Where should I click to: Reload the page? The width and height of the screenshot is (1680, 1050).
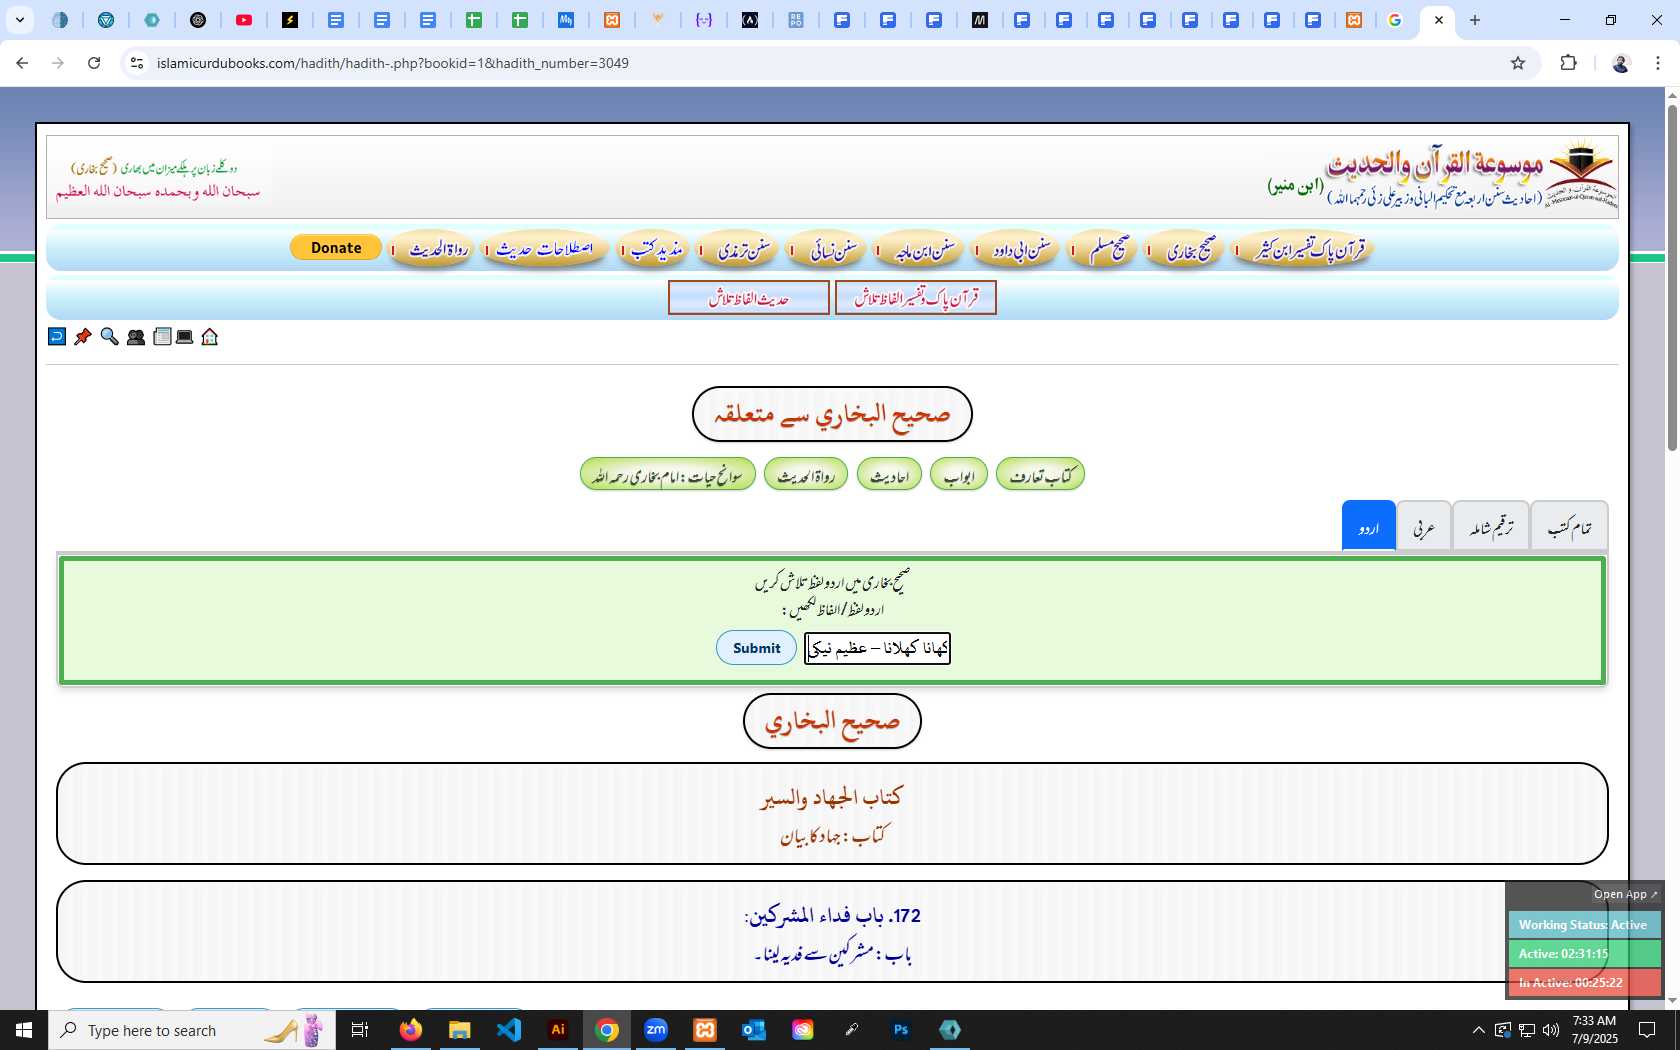[x=94, y=63]
